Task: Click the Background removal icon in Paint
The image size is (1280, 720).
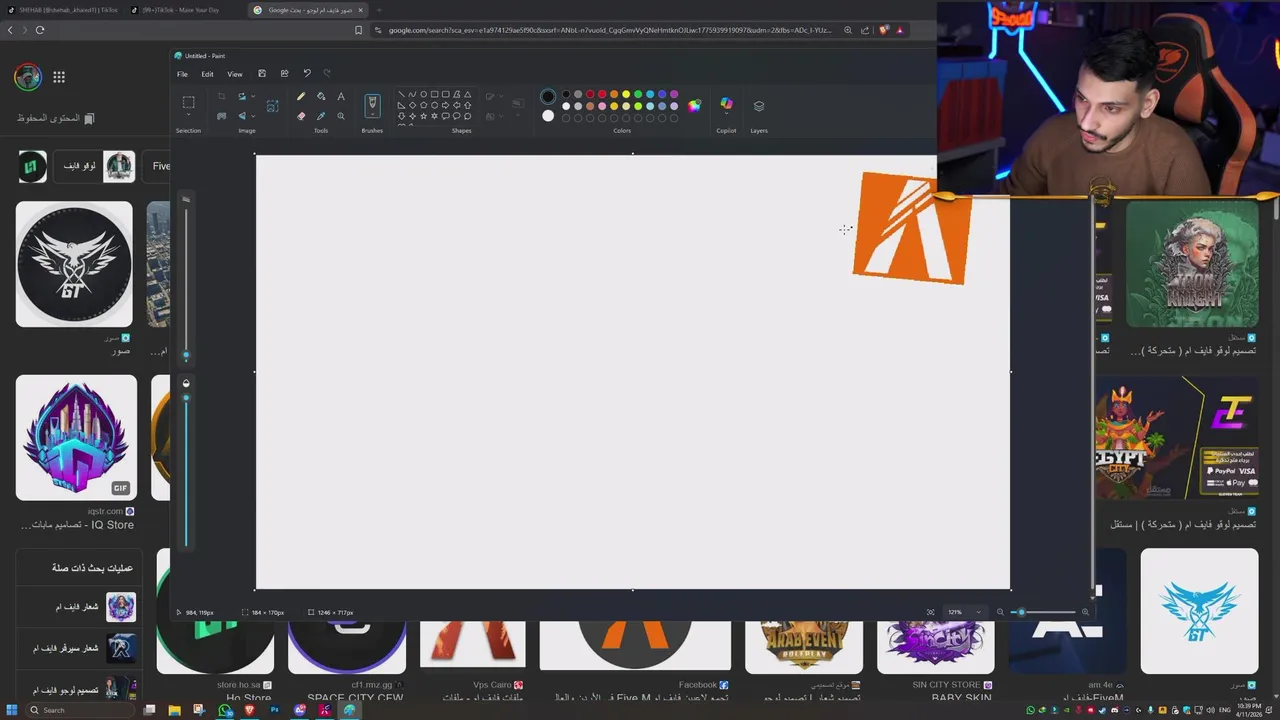Action: click(x=221, y=116)
